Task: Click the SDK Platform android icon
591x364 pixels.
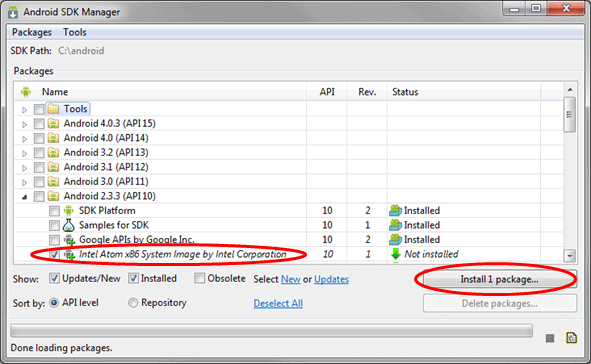Action: pos(69,211)
